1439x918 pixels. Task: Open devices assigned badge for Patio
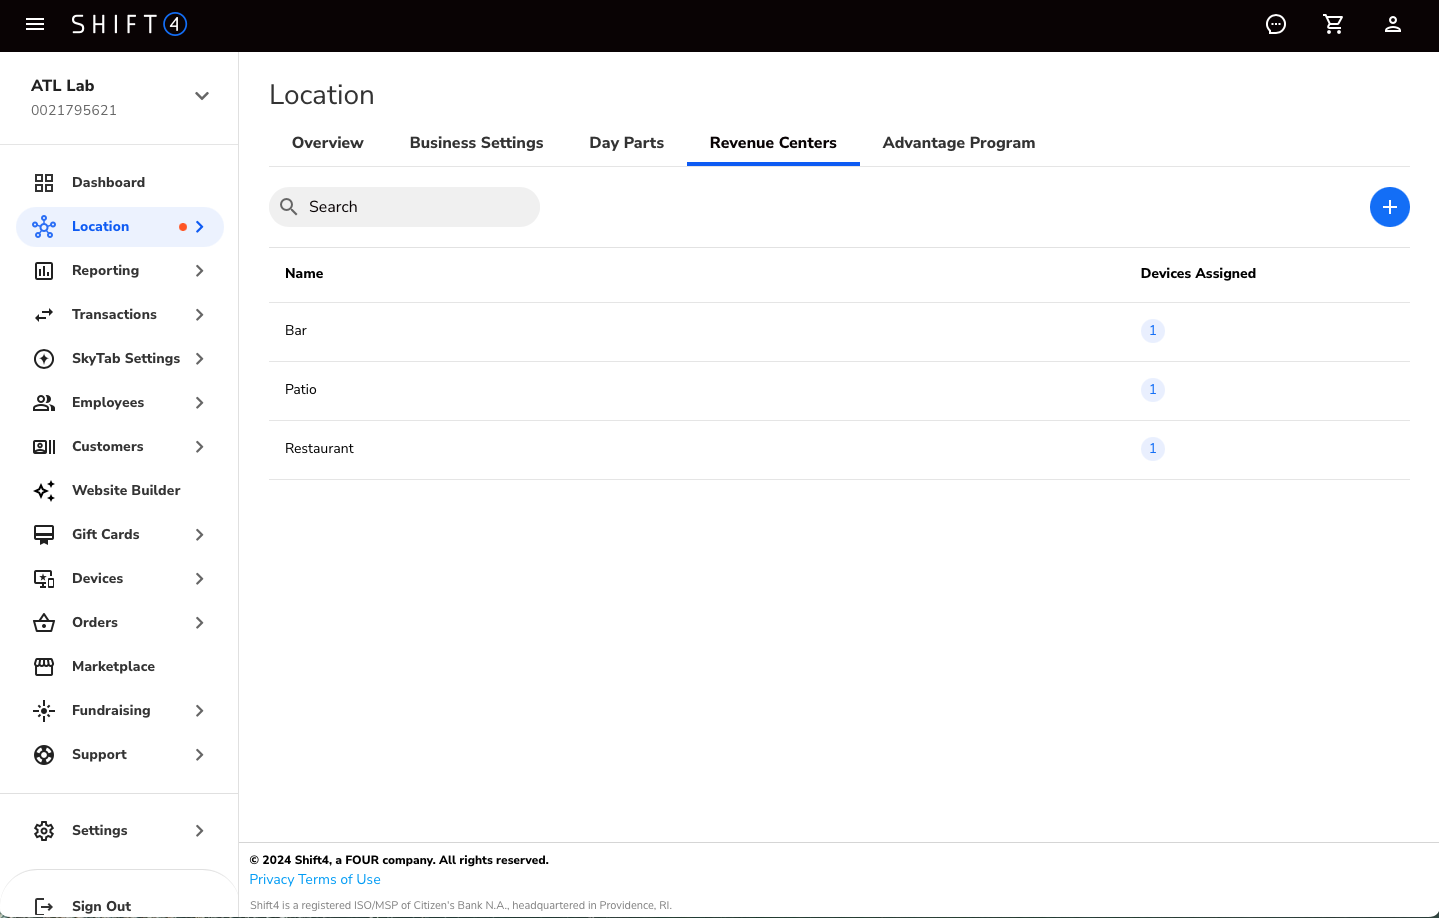[x=1152, y=390]
